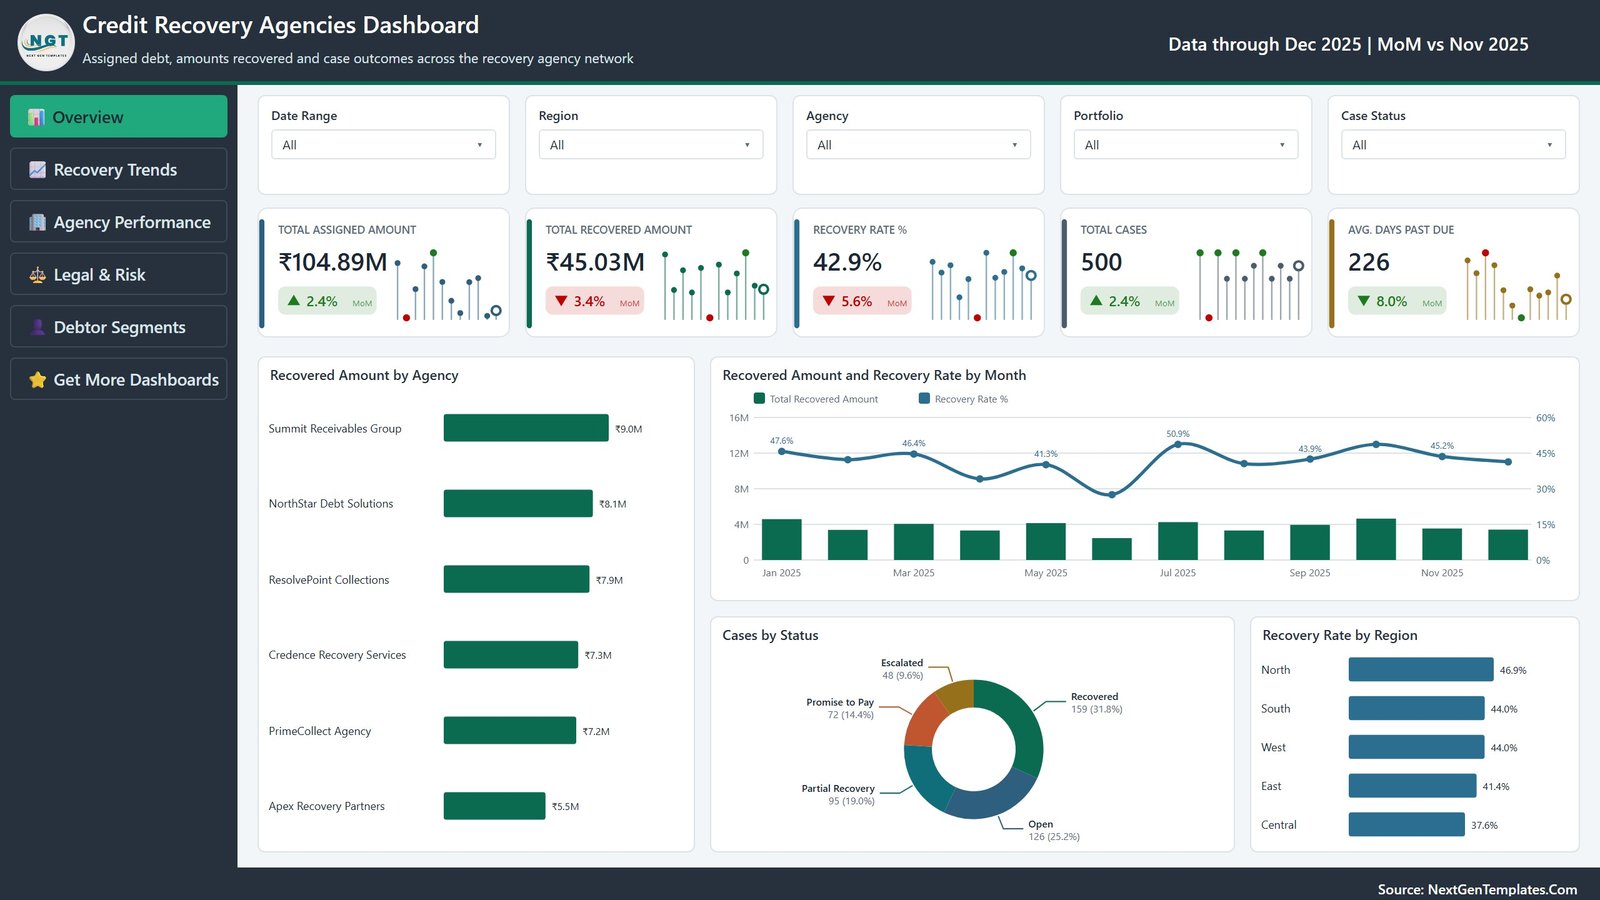Click the Recovered Amount by Agency title
The width and height of the screenshot is (1600, 900).
[x=364, y=375]
